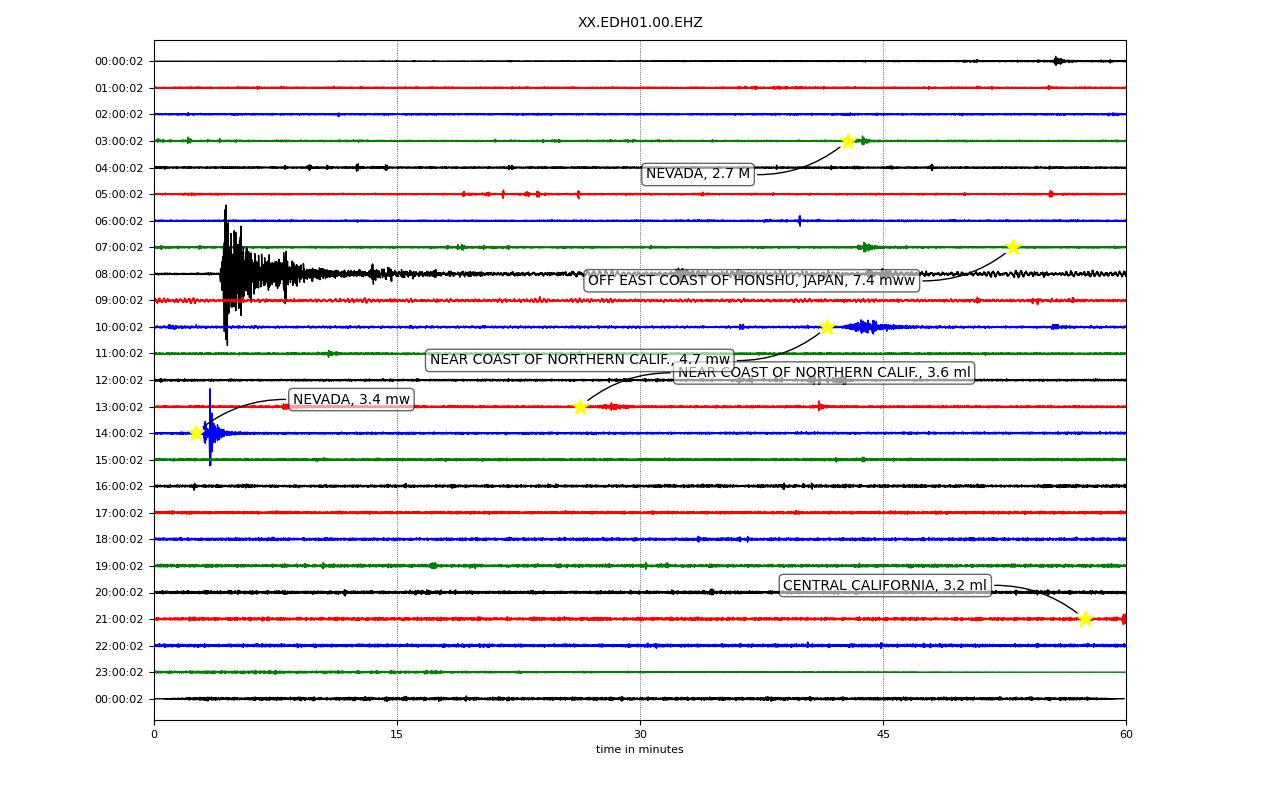Click the 45 minute tick label
This screenshot has width=1280, height=800.
point(883,734)
